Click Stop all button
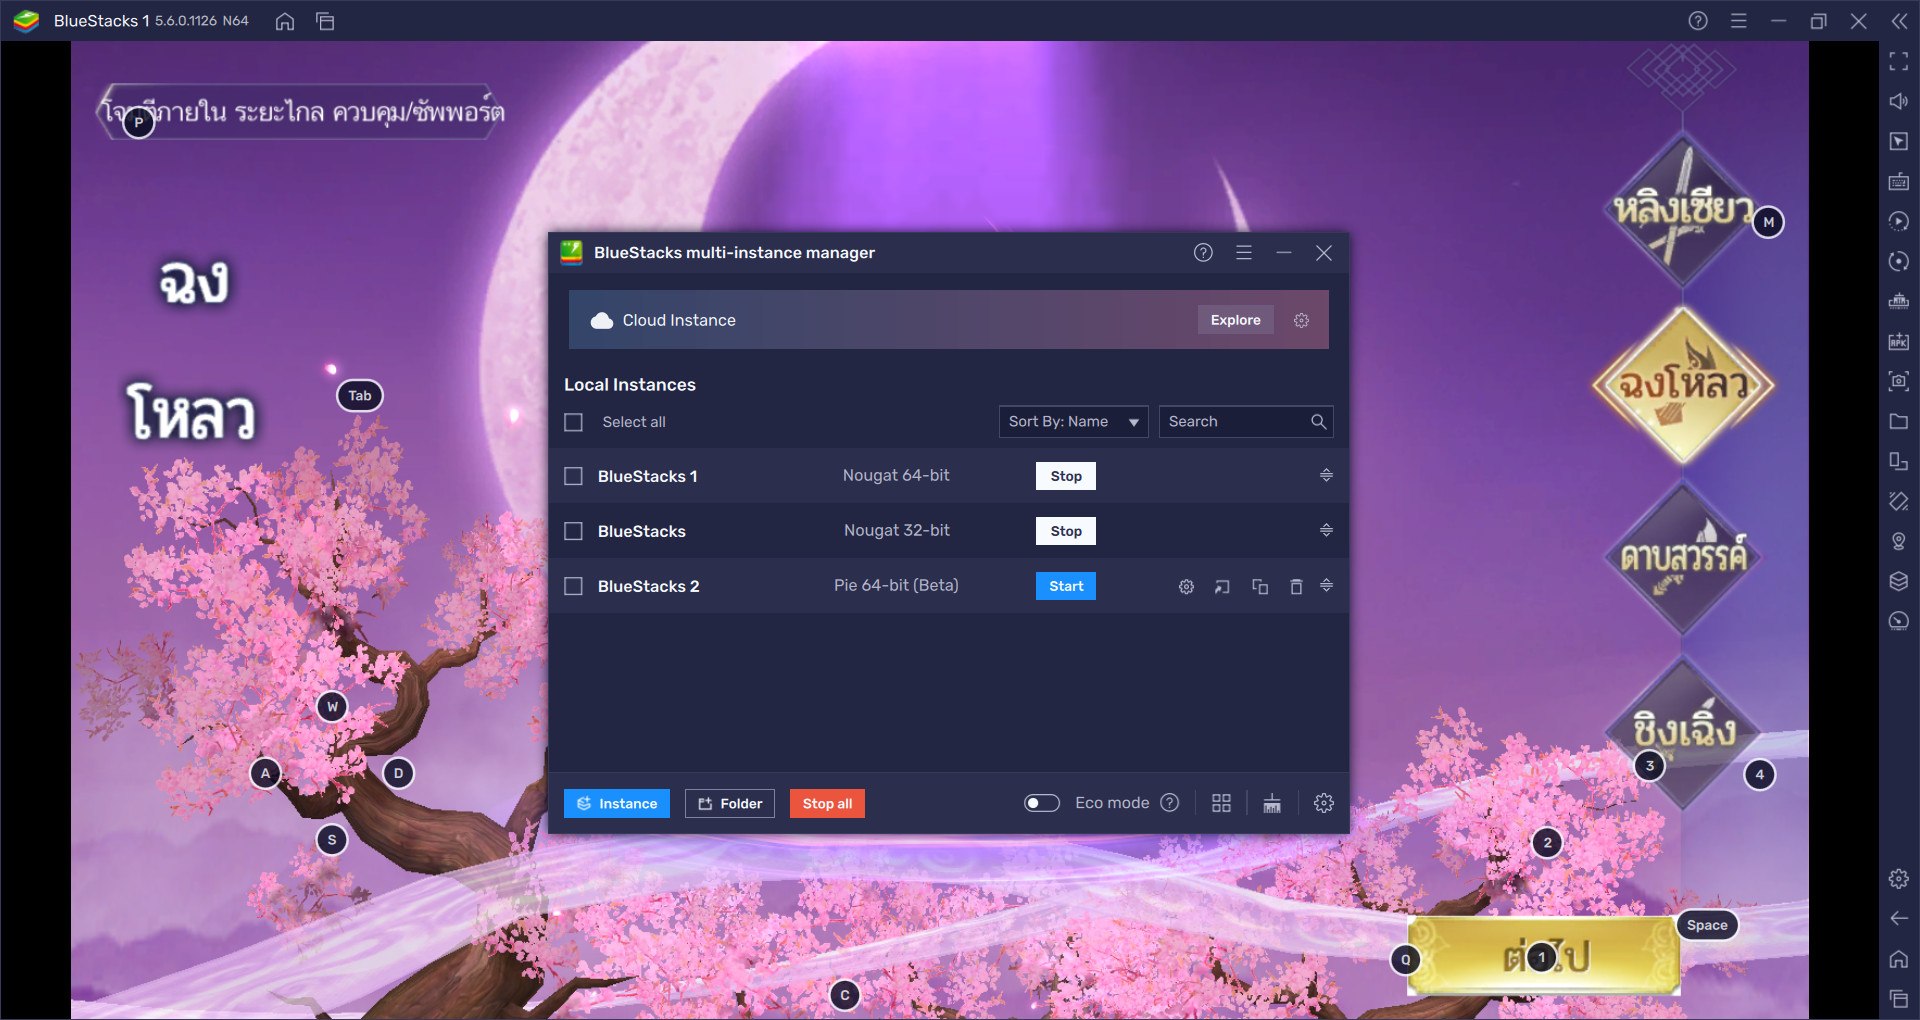This screenshot has width=1920, height=1020. pos(827,804)
